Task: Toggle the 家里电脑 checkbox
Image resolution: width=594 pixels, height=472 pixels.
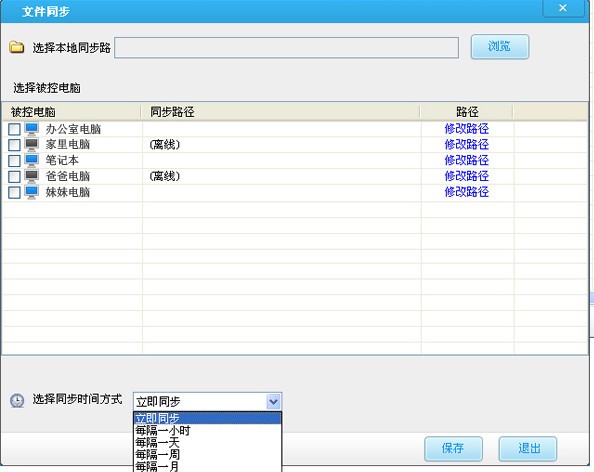Action: coord(14,145)
